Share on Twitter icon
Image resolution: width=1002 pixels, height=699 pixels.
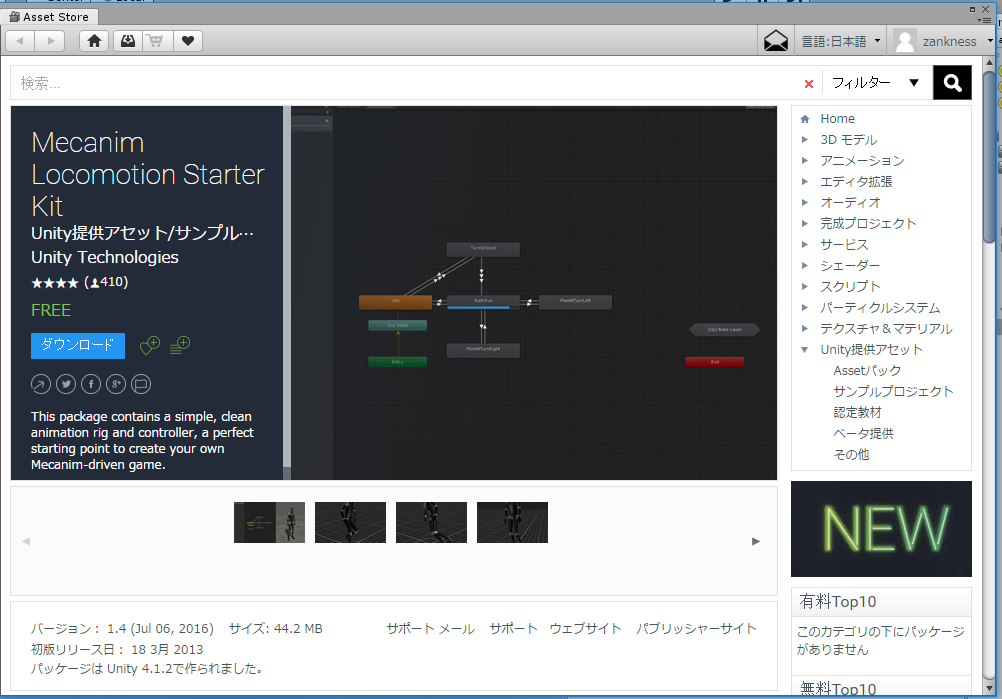point(66,384)
